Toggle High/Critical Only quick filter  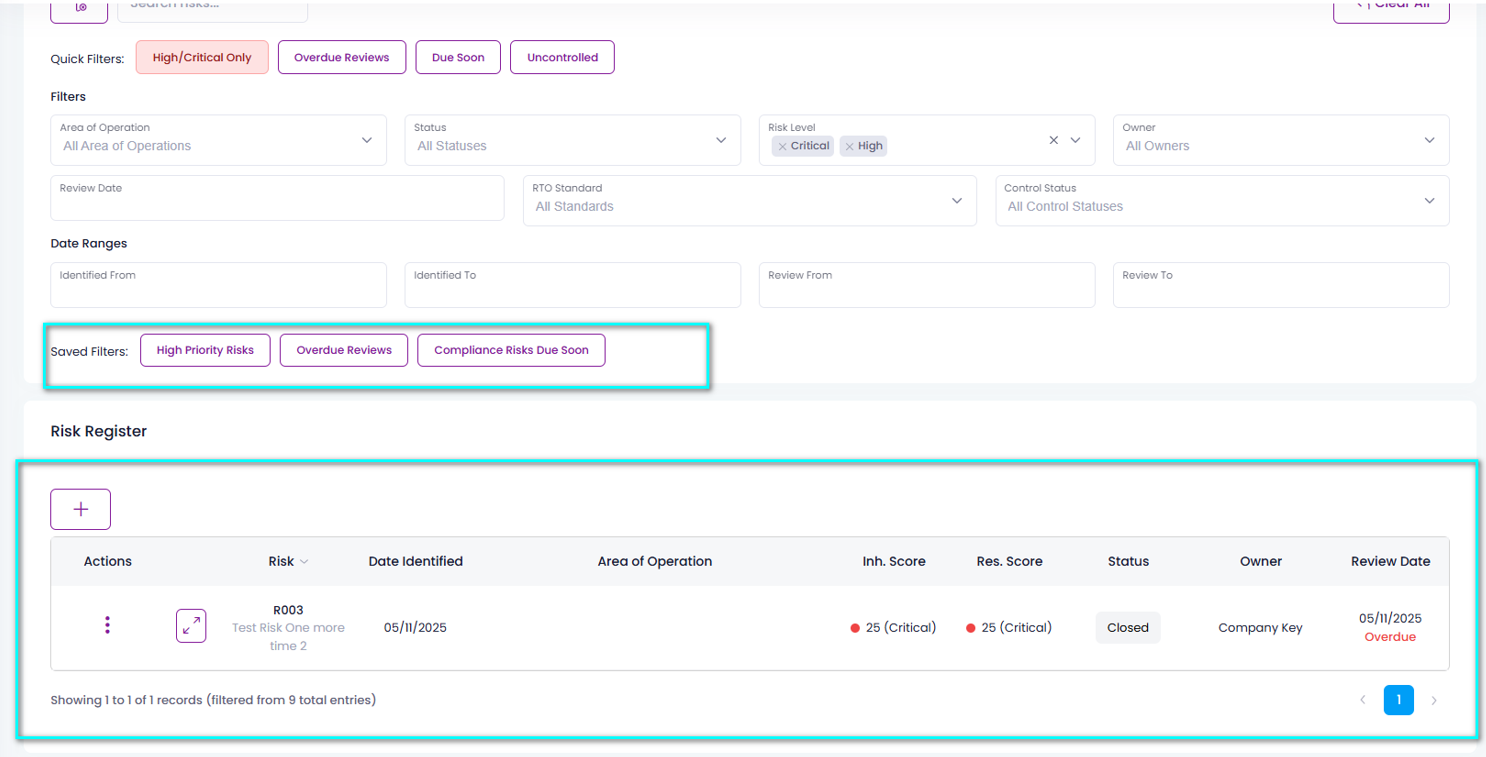(x=202, y=57)
